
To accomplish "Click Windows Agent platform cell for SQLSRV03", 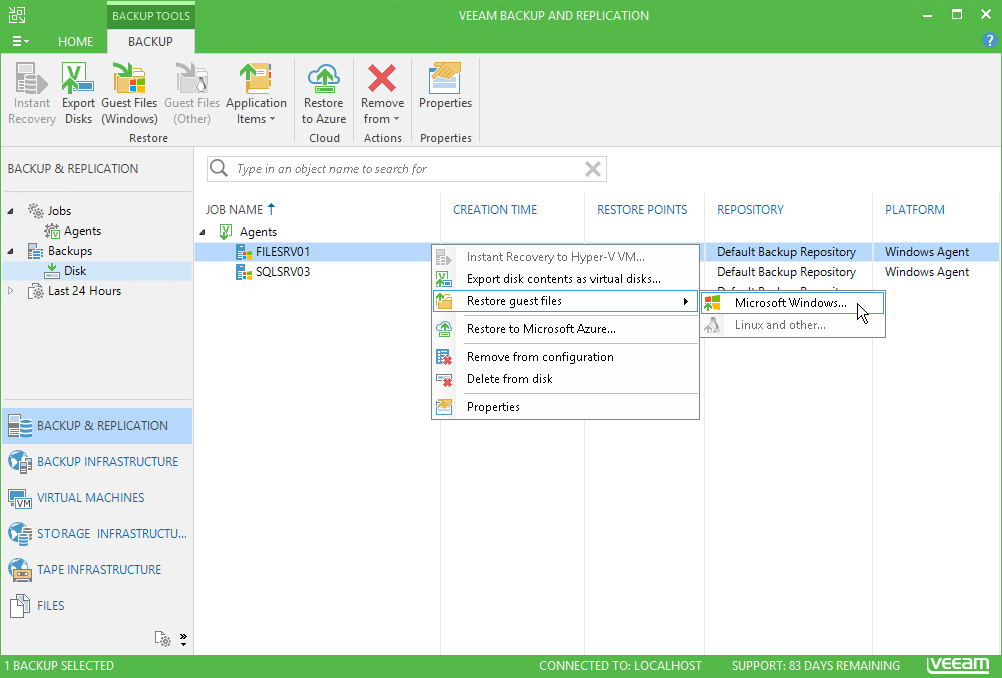I will (927, 272).
